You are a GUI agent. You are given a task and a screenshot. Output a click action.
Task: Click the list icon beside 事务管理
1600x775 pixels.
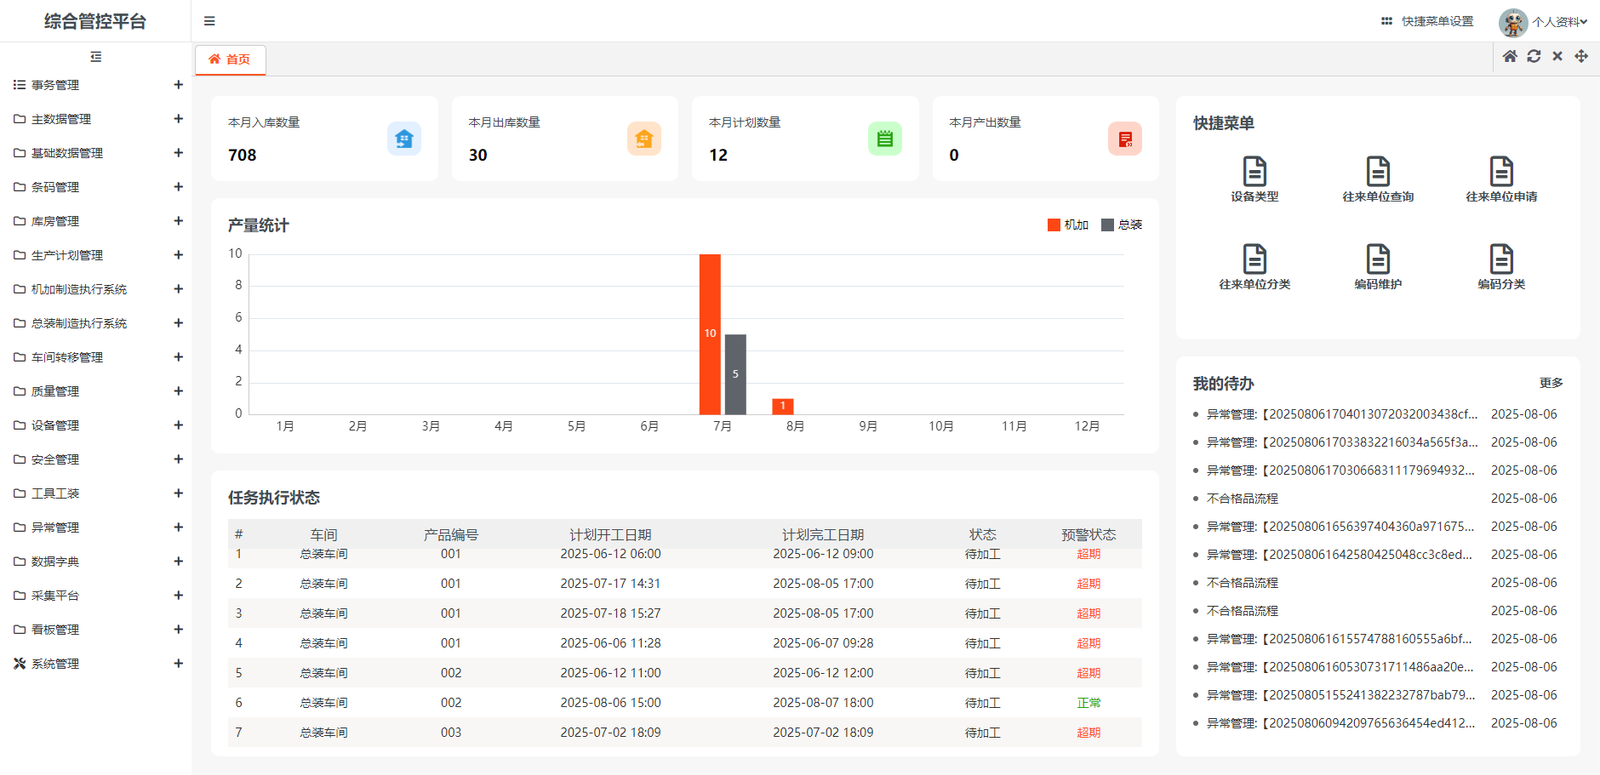(19, 85)
